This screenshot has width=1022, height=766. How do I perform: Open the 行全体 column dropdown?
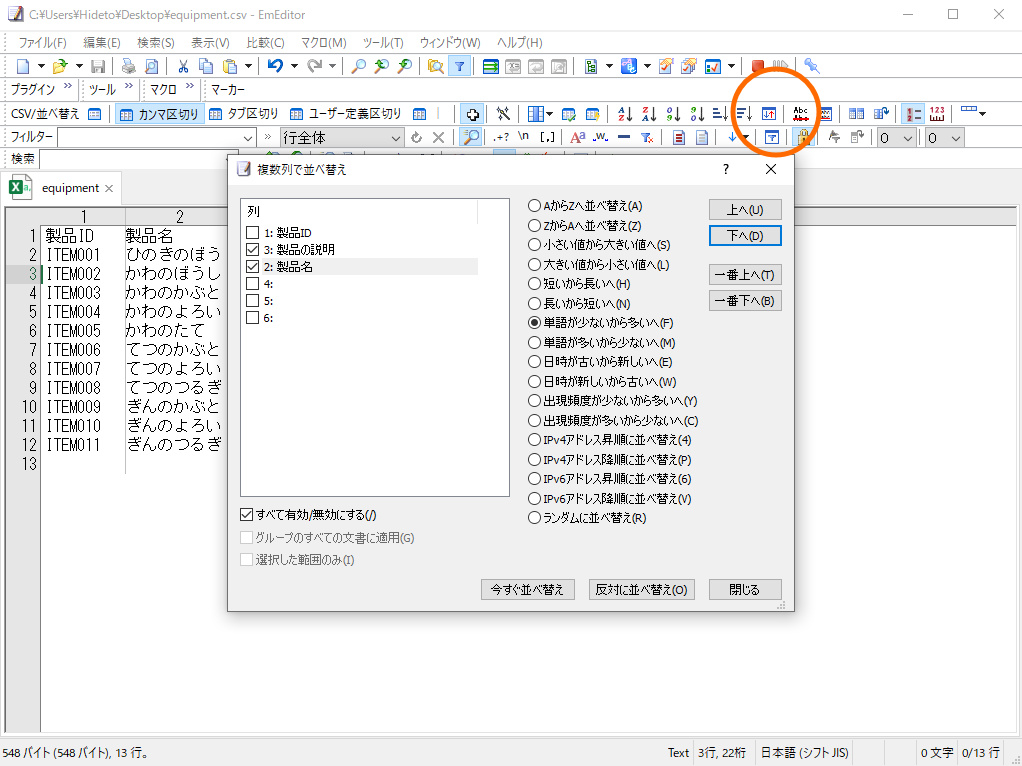tap(396, 138)
